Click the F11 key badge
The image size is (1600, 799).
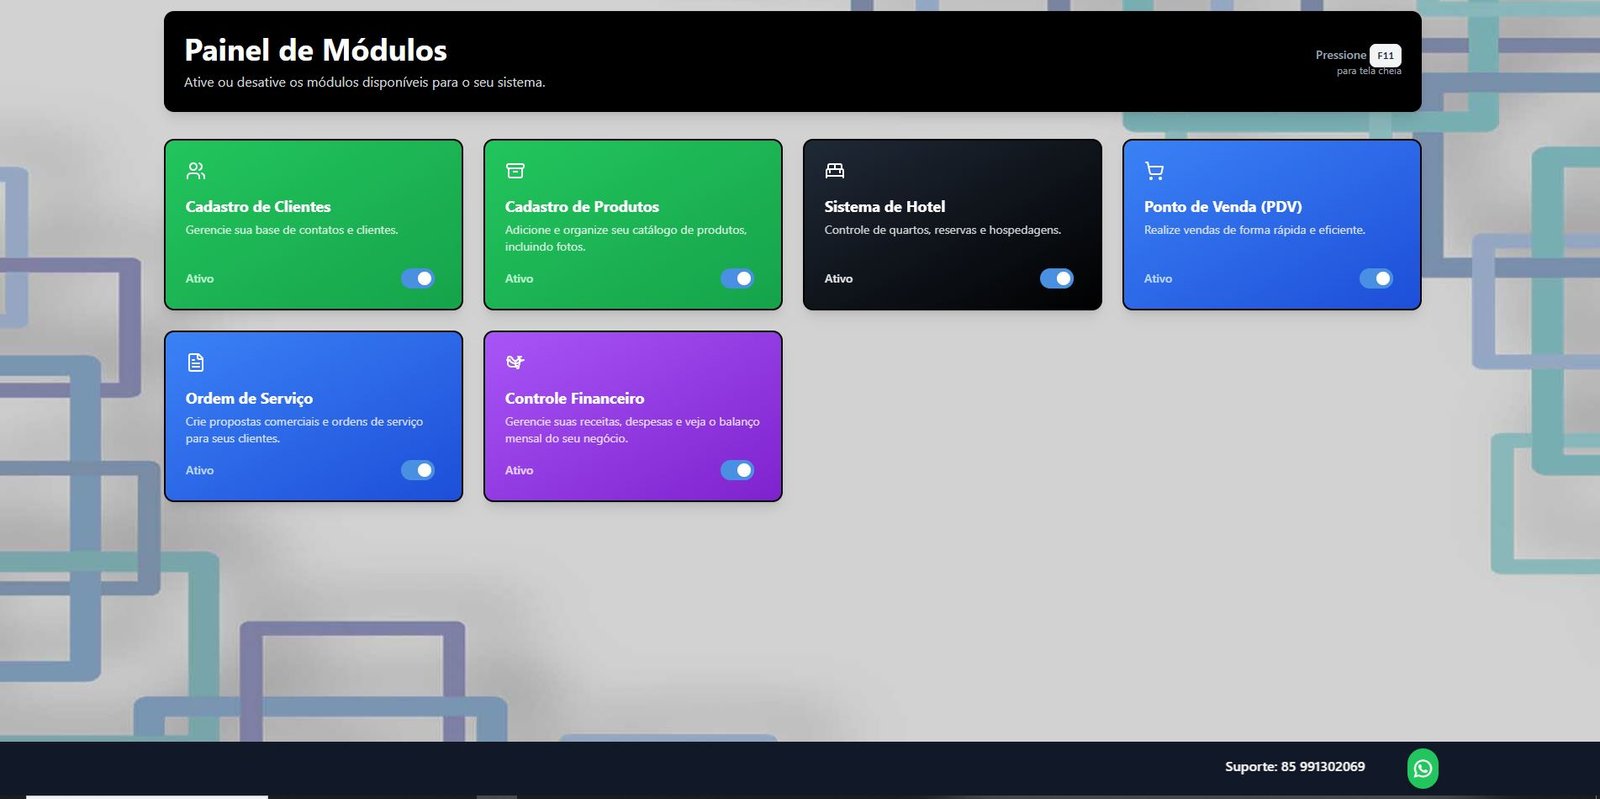point(1385,56)
